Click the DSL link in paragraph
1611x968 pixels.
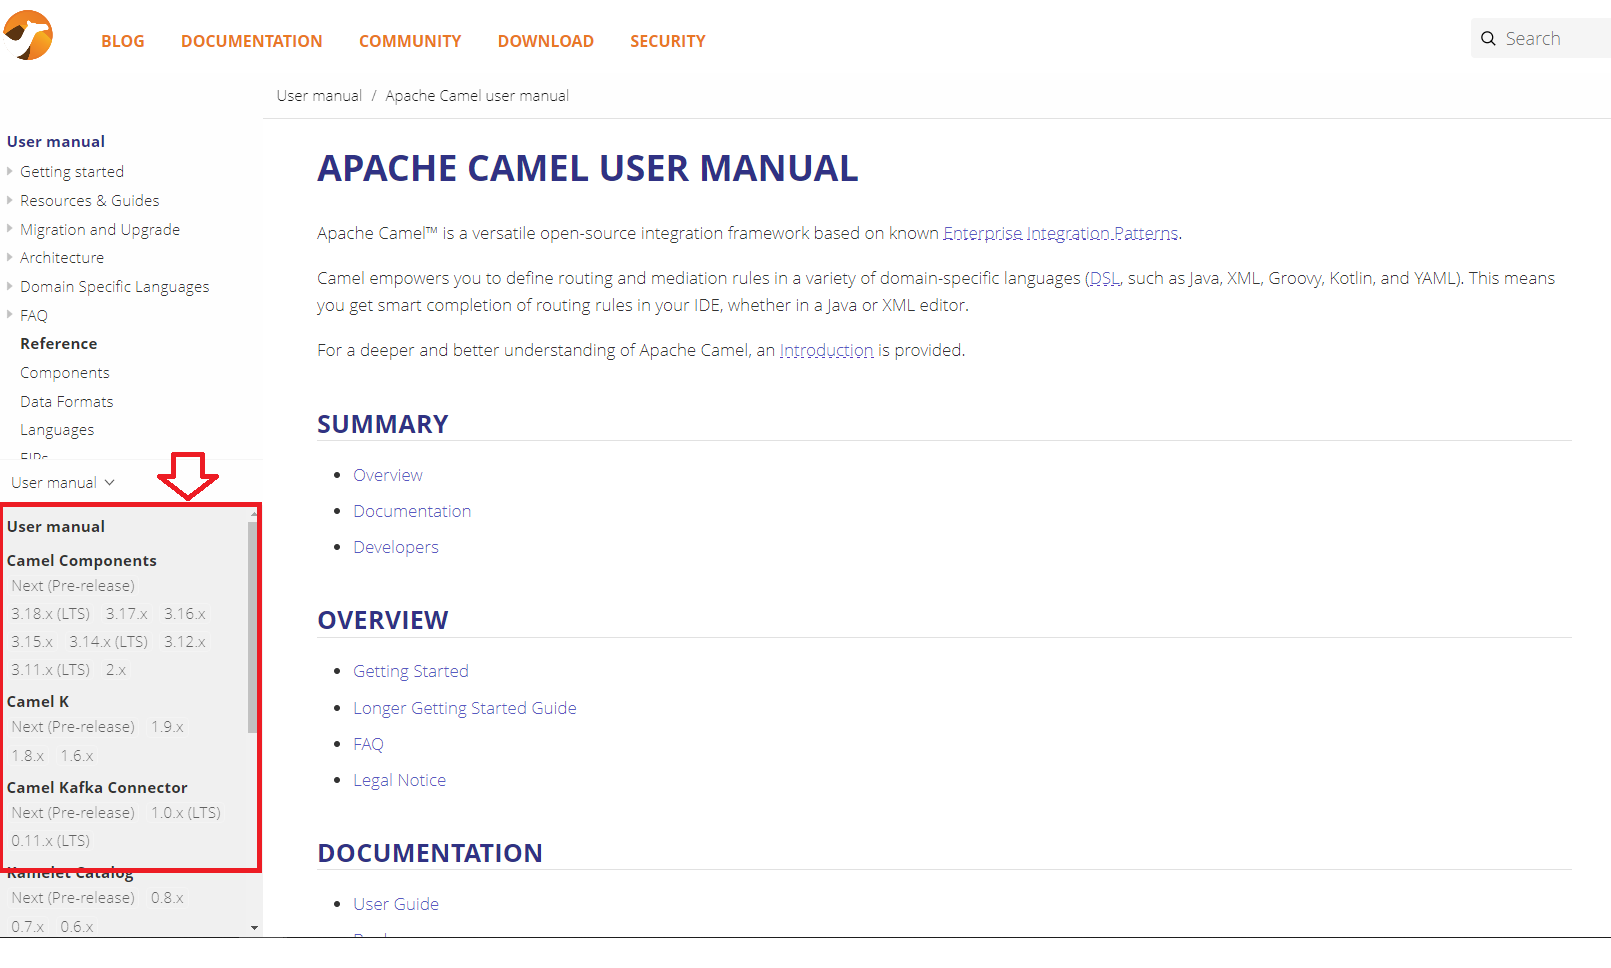click(x=1104, y=278)
